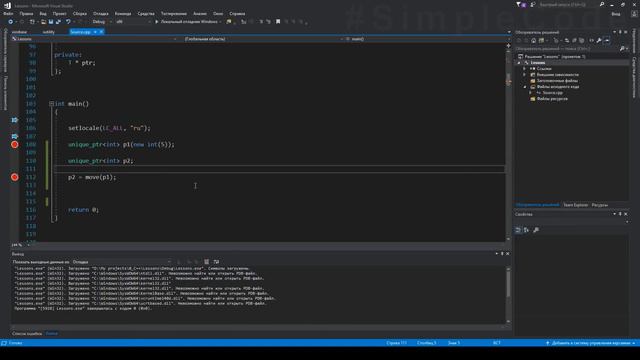Viewport: 640px width, 360px height.
Task: Toggle word wrap icon in Output panel
Action: [216, 262]
